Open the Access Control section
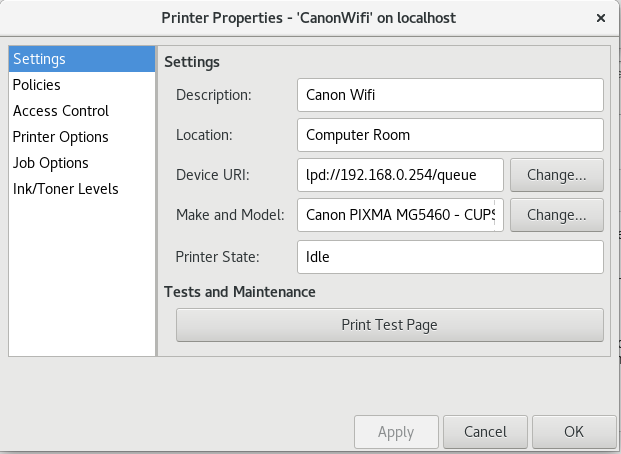Image resolution: width=621 pixels, height=454 pixels. point(82,111)
